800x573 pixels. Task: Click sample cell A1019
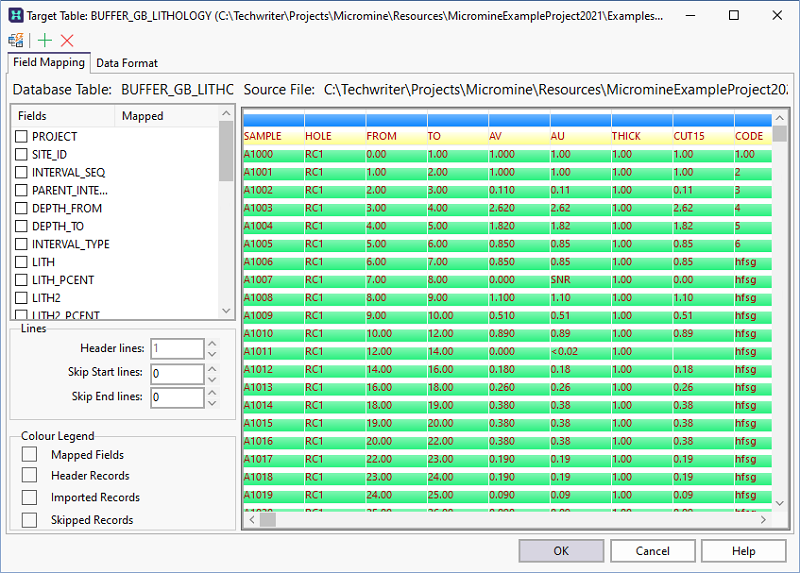273,495
